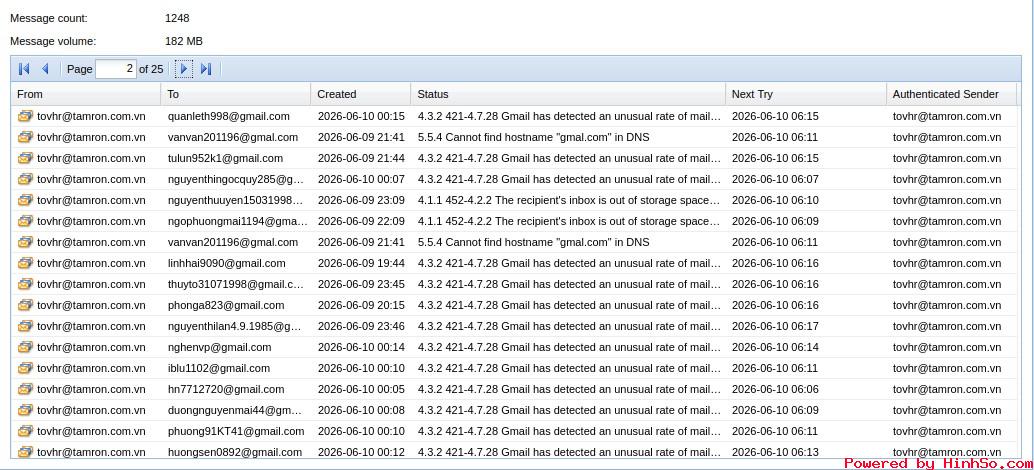Click mail icon for nguyenthingocquy285 row
The width and height of the screenshot is (1034, 470).
25,179
